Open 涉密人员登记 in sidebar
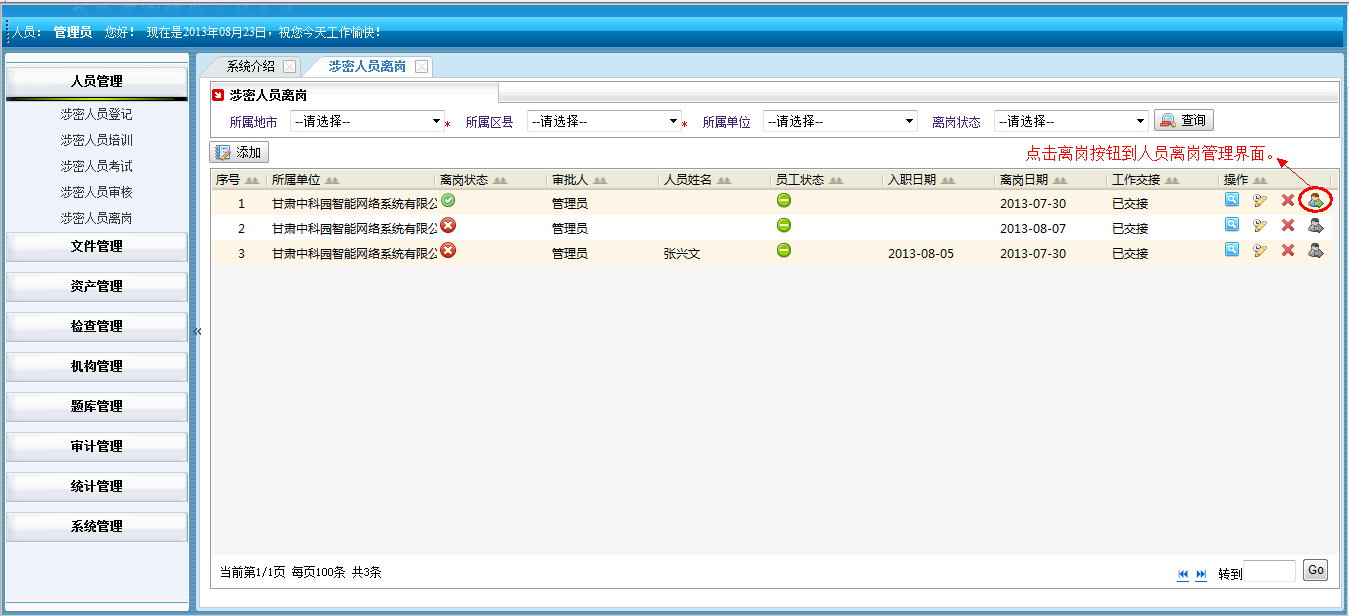The width and height of the screenshot is (1349, 616). click(x=96, y=115)
